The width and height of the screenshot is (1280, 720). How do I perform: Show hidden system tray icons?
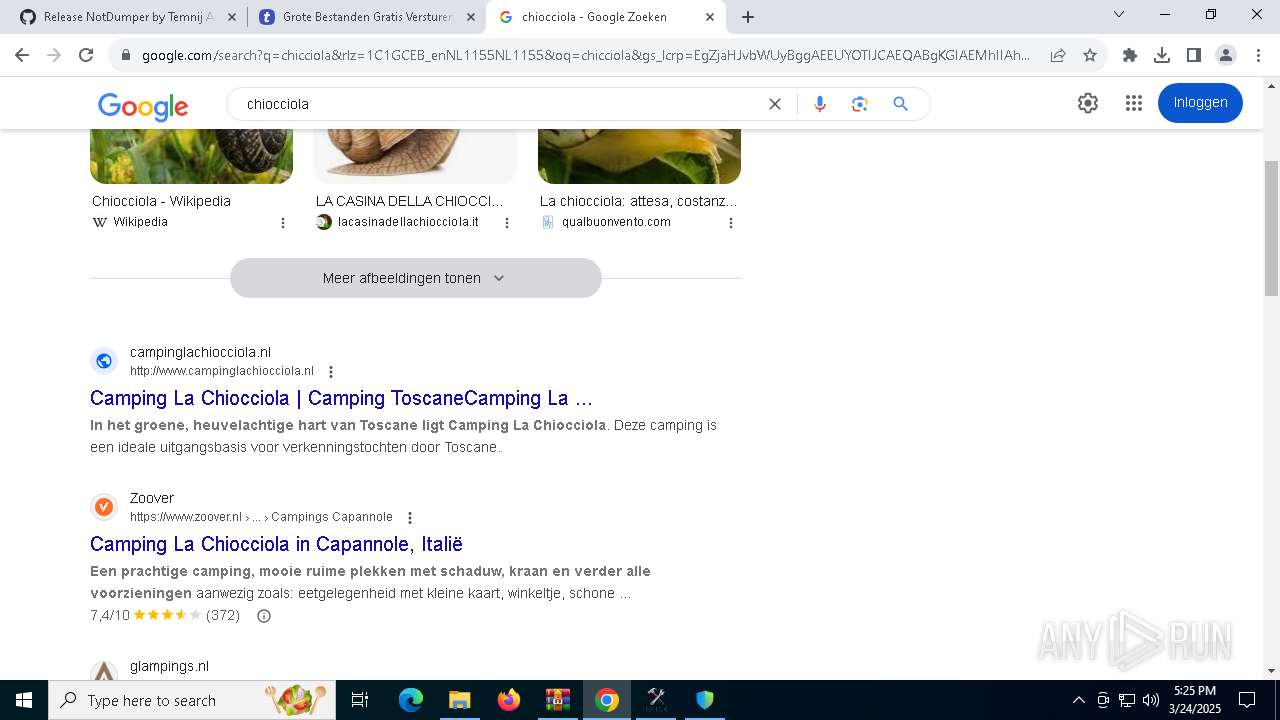pyautogui.click(x=1078, y=700)
